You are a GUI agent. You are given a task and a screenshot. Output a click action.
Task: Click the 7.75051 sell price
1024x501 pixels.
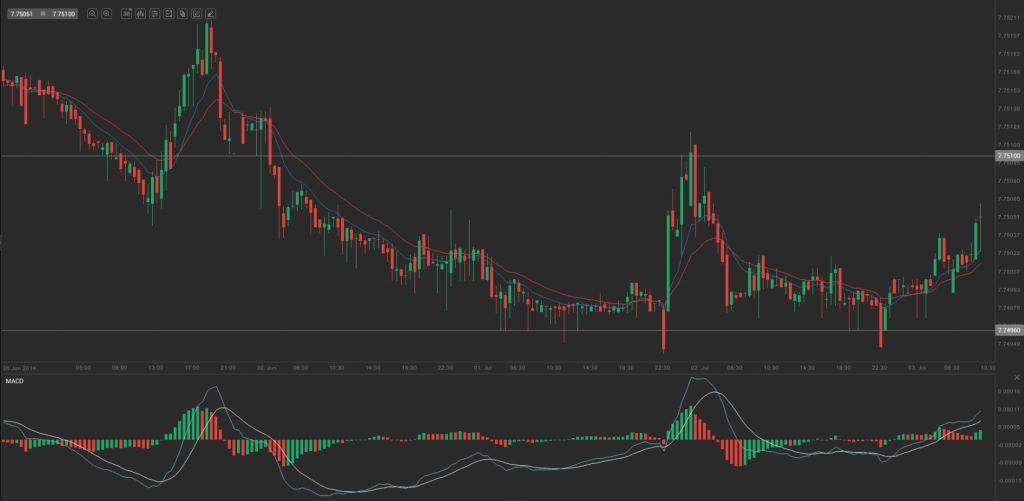coord(22,14)
